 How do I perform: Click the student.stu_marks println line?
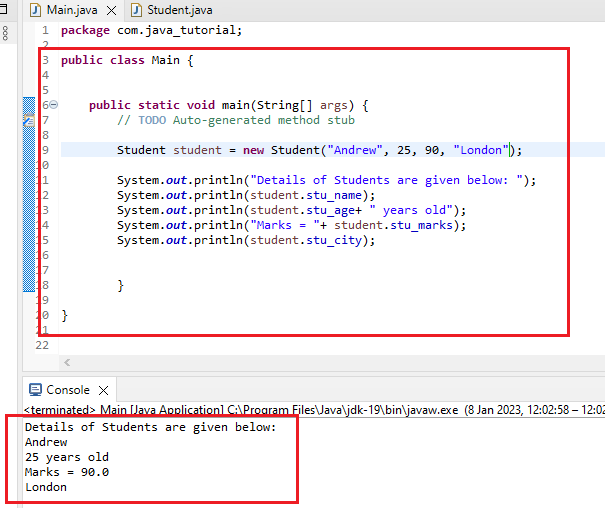coord(291,225)
